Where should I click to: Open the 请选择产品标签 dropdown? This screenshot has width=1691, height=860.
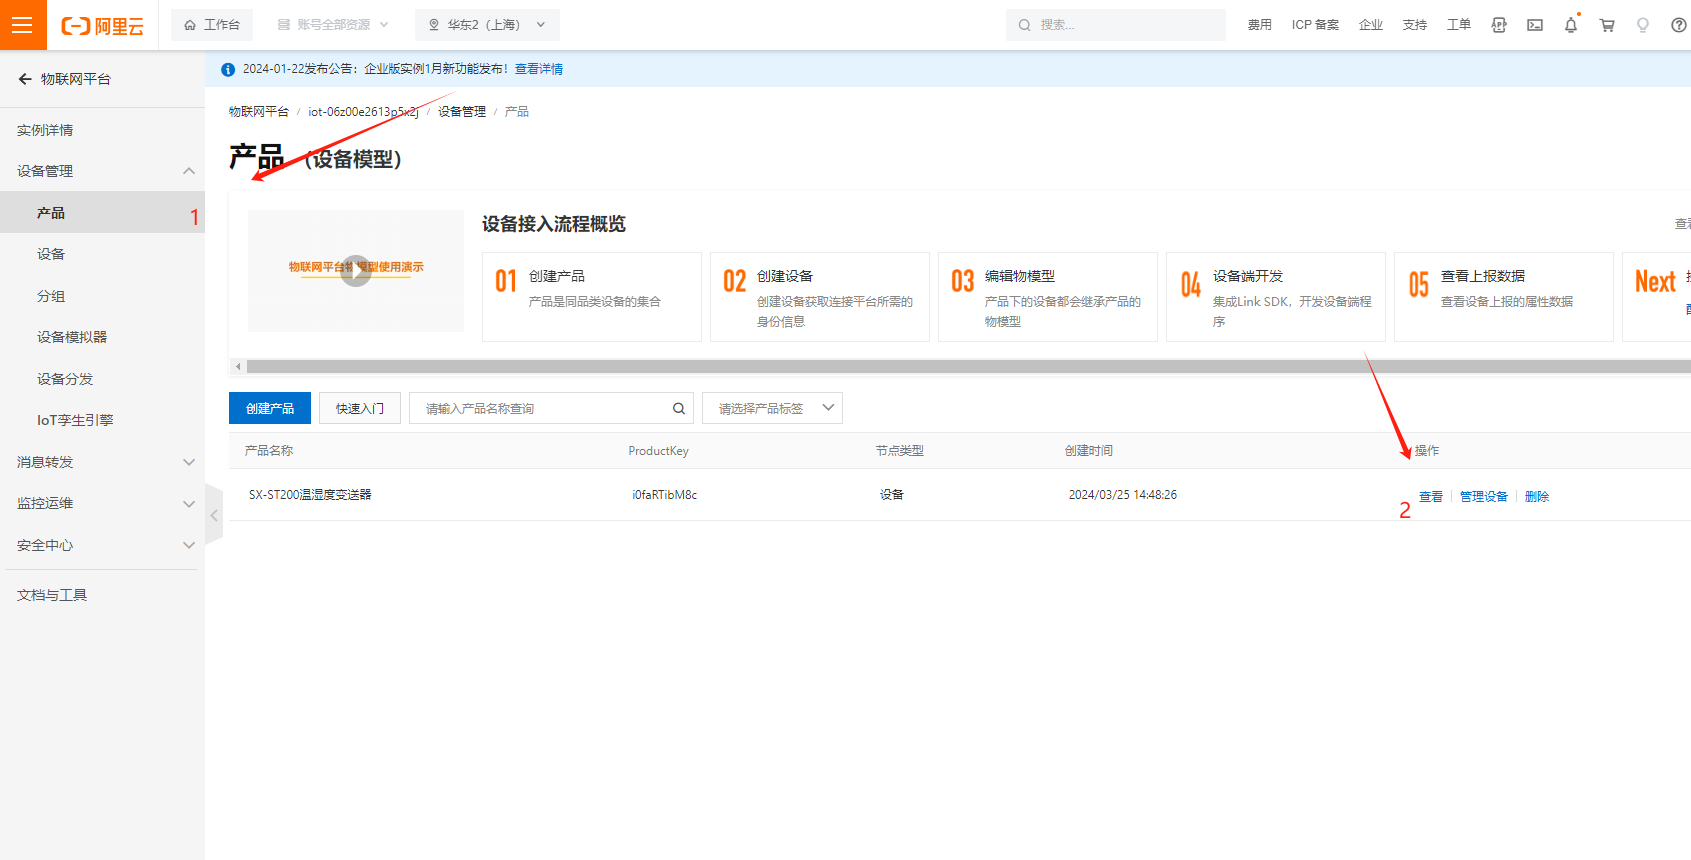click(x=772, y=408)
